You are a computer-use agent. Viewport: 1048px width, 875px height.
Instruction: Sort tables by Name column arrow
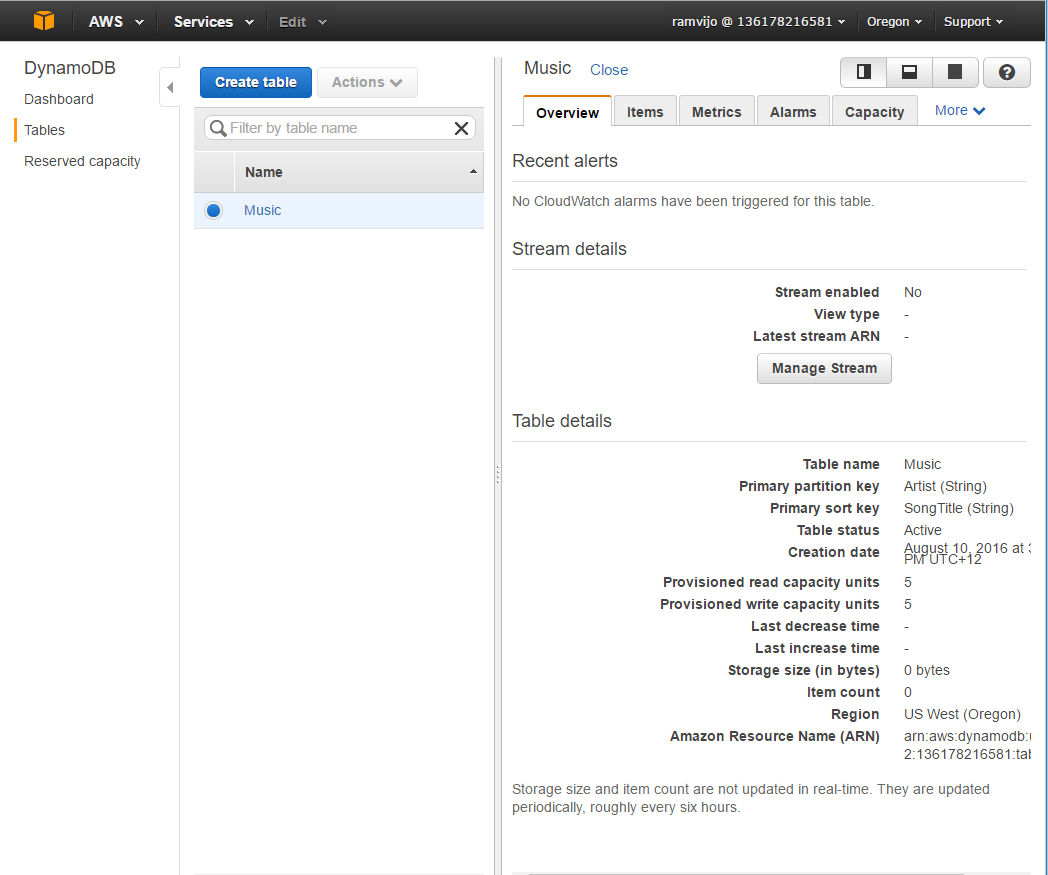473,172
